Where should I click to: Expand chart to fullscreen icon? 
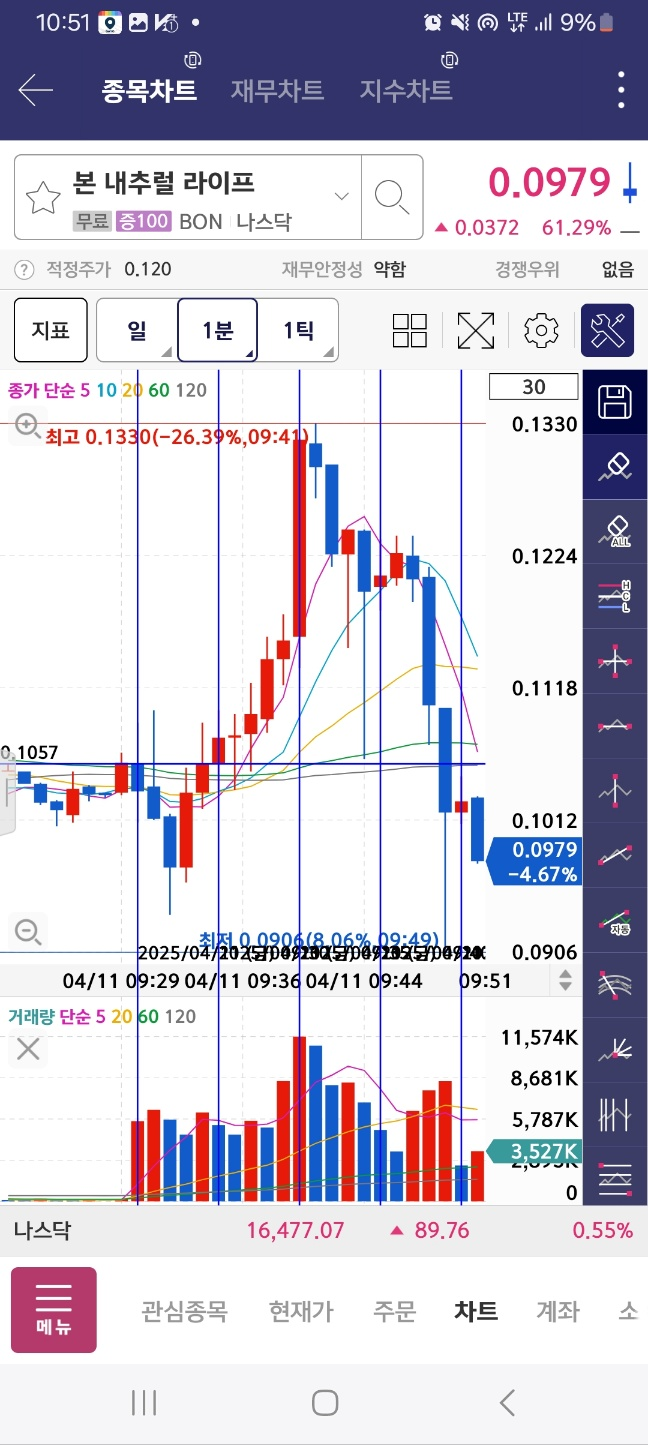476,330
